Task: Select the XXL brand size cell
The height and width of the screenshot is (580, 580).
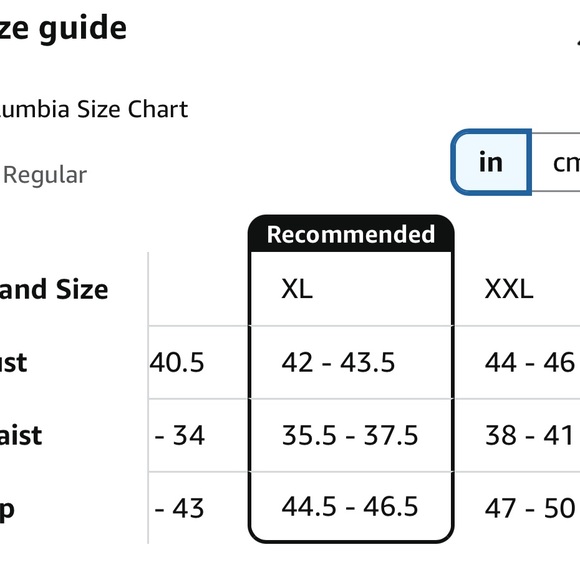Action: tap(517, 289)
